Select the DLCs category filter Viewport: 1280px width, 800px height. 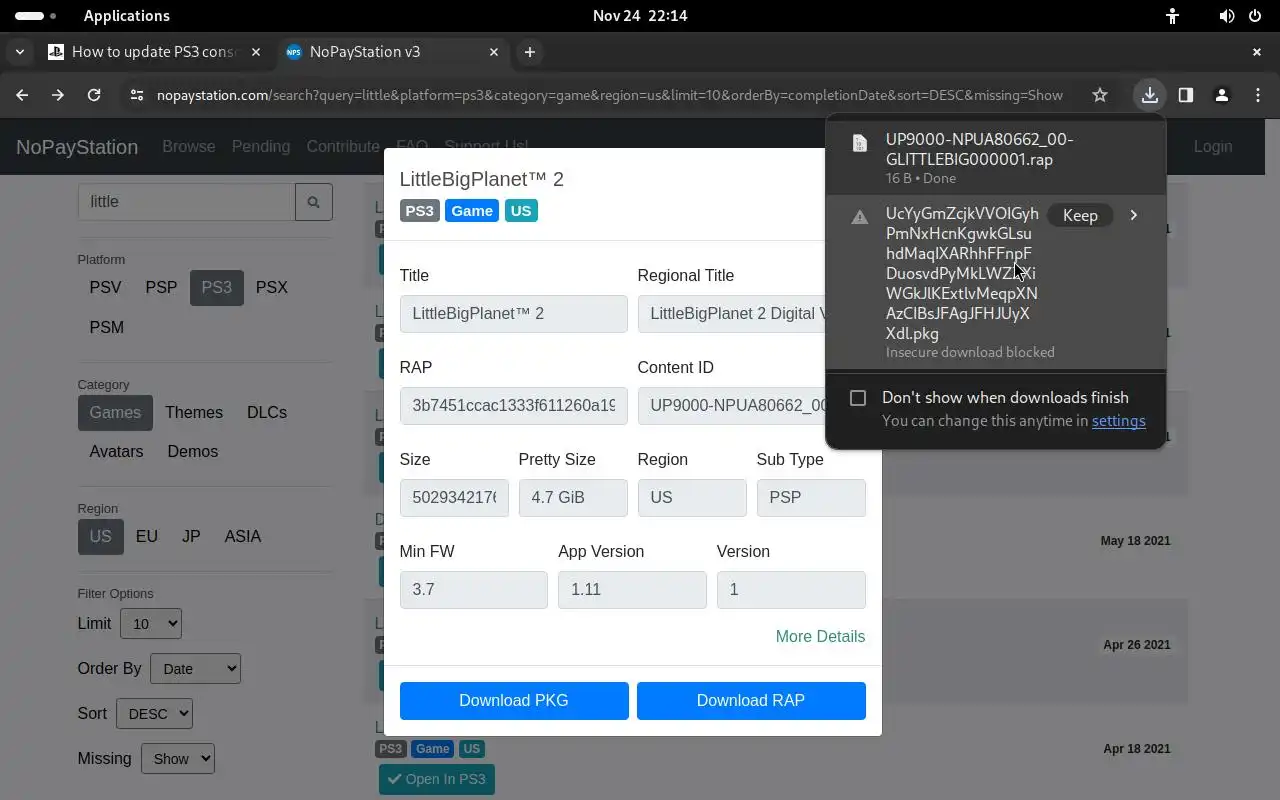pos(267,413)
